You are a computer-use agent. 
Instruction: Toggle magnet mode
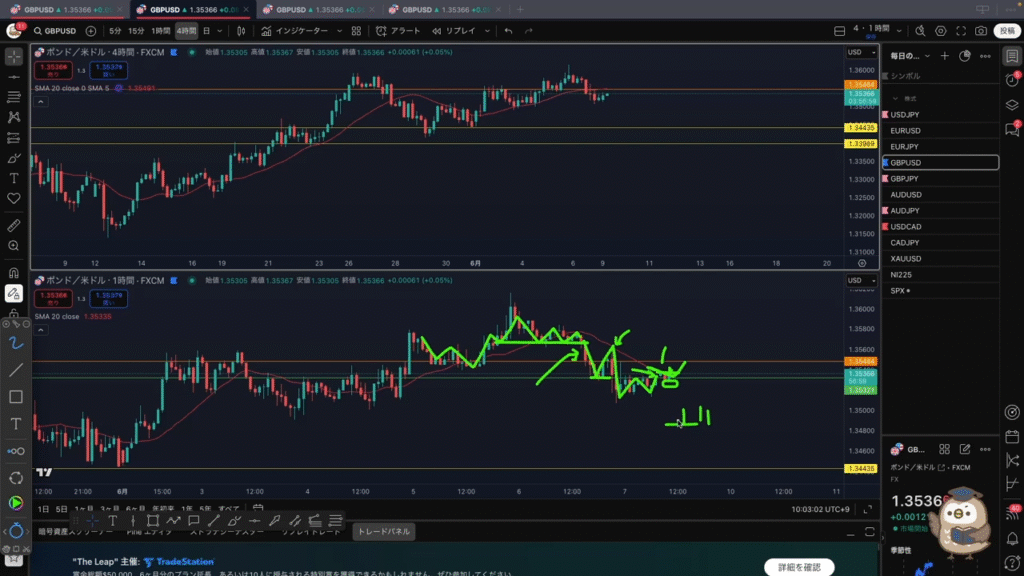coord(14,273)
